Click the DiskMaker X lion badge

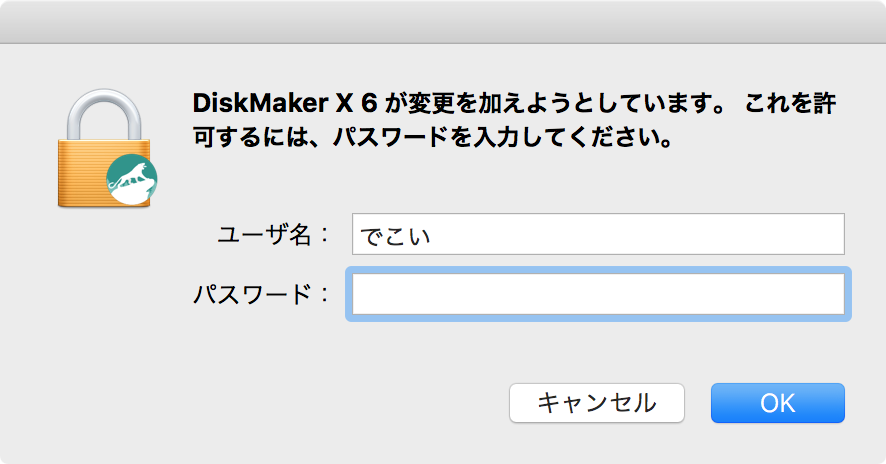(x=132, y=179)
